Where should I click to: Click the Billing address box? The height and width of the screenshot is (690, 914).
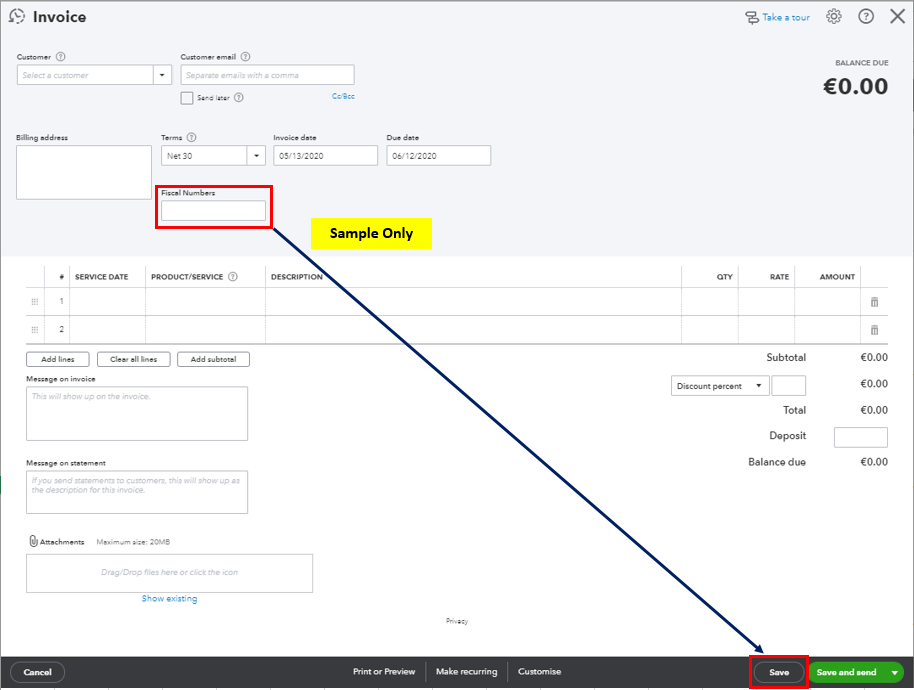click(84, 172)
